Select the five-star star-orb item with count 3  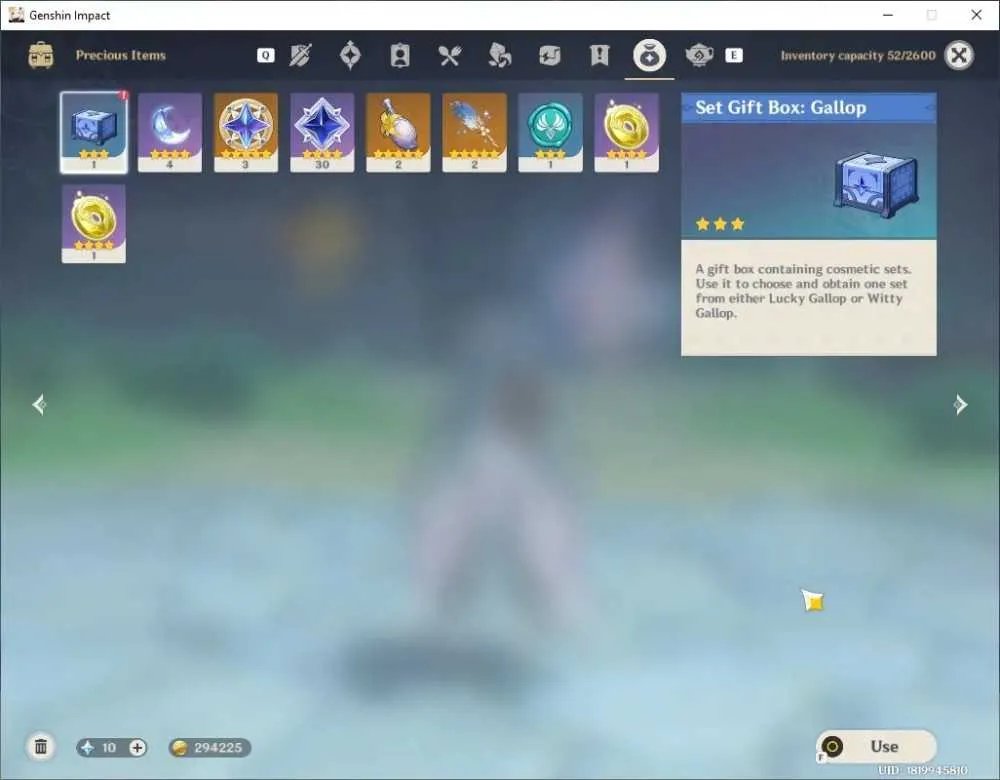pyautogui.click(x=246, y=133)
